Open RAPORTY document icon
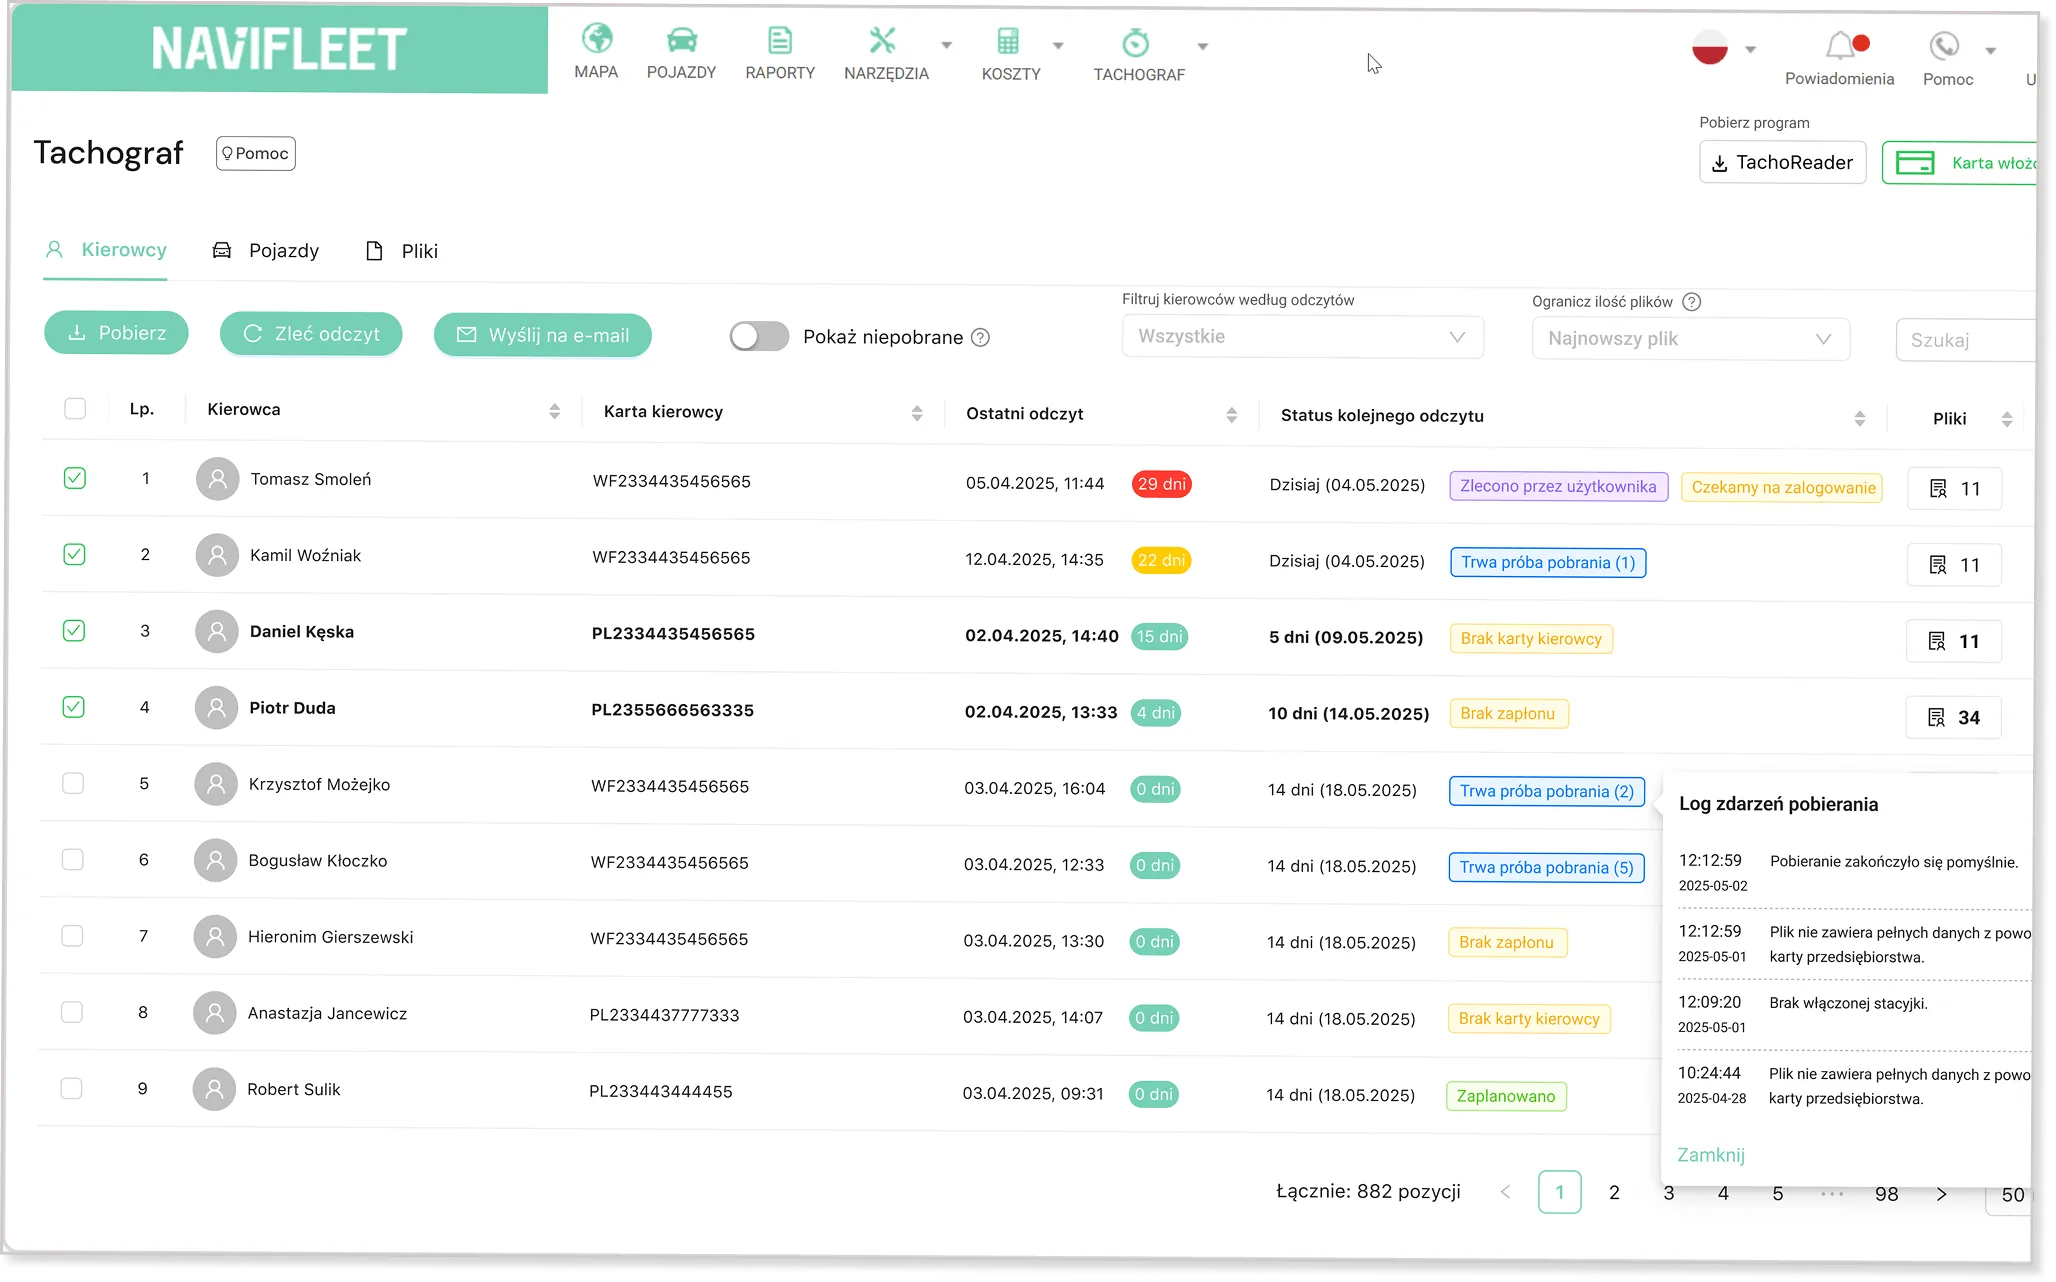Viewport: 2056px width, 1282px height. tap(780, 40)
